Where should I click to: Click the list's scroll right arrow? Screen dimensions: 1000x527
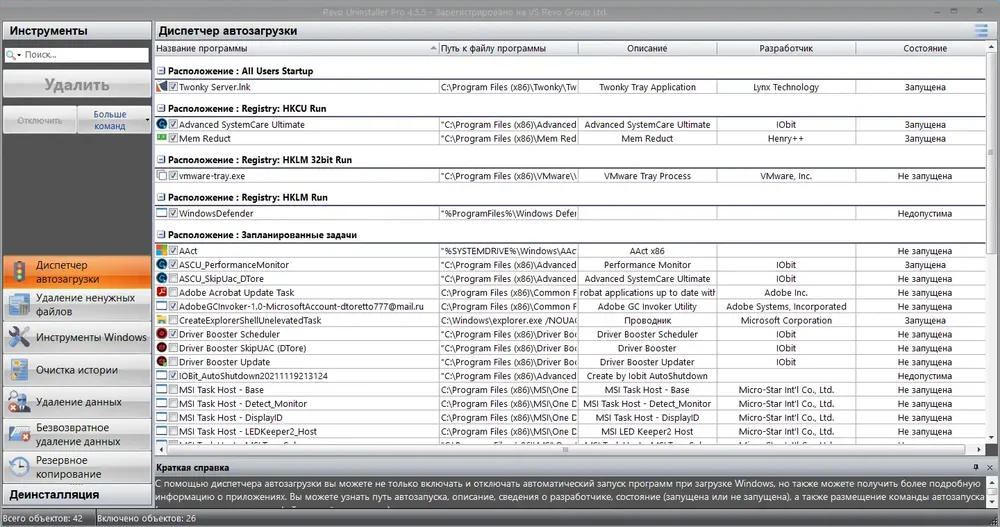pos(980,450)
